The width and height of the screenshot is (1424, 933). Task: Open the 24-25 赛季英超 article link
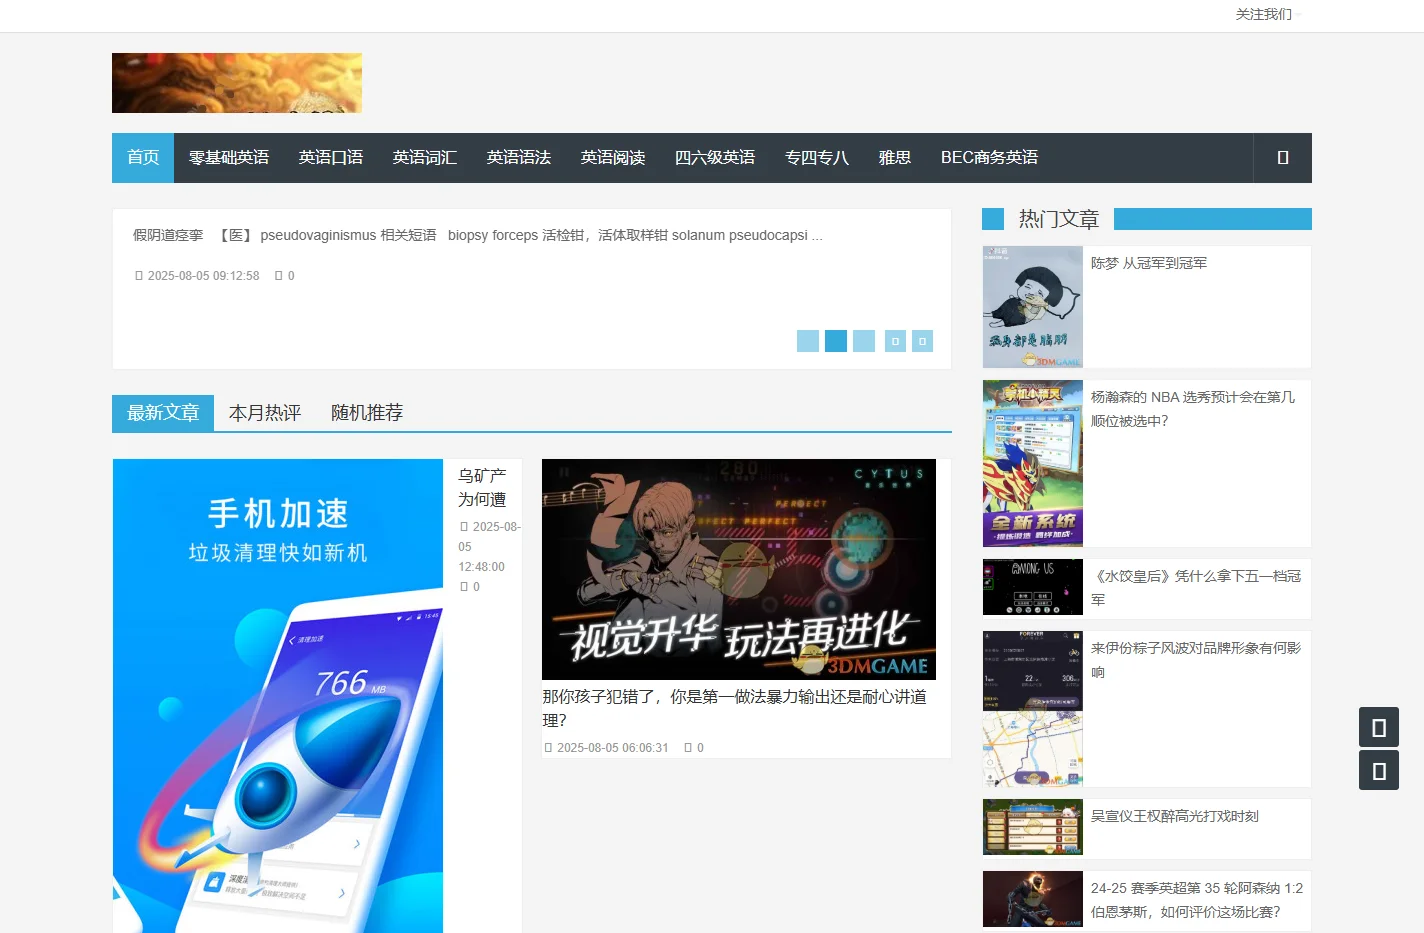point(1197,900)
